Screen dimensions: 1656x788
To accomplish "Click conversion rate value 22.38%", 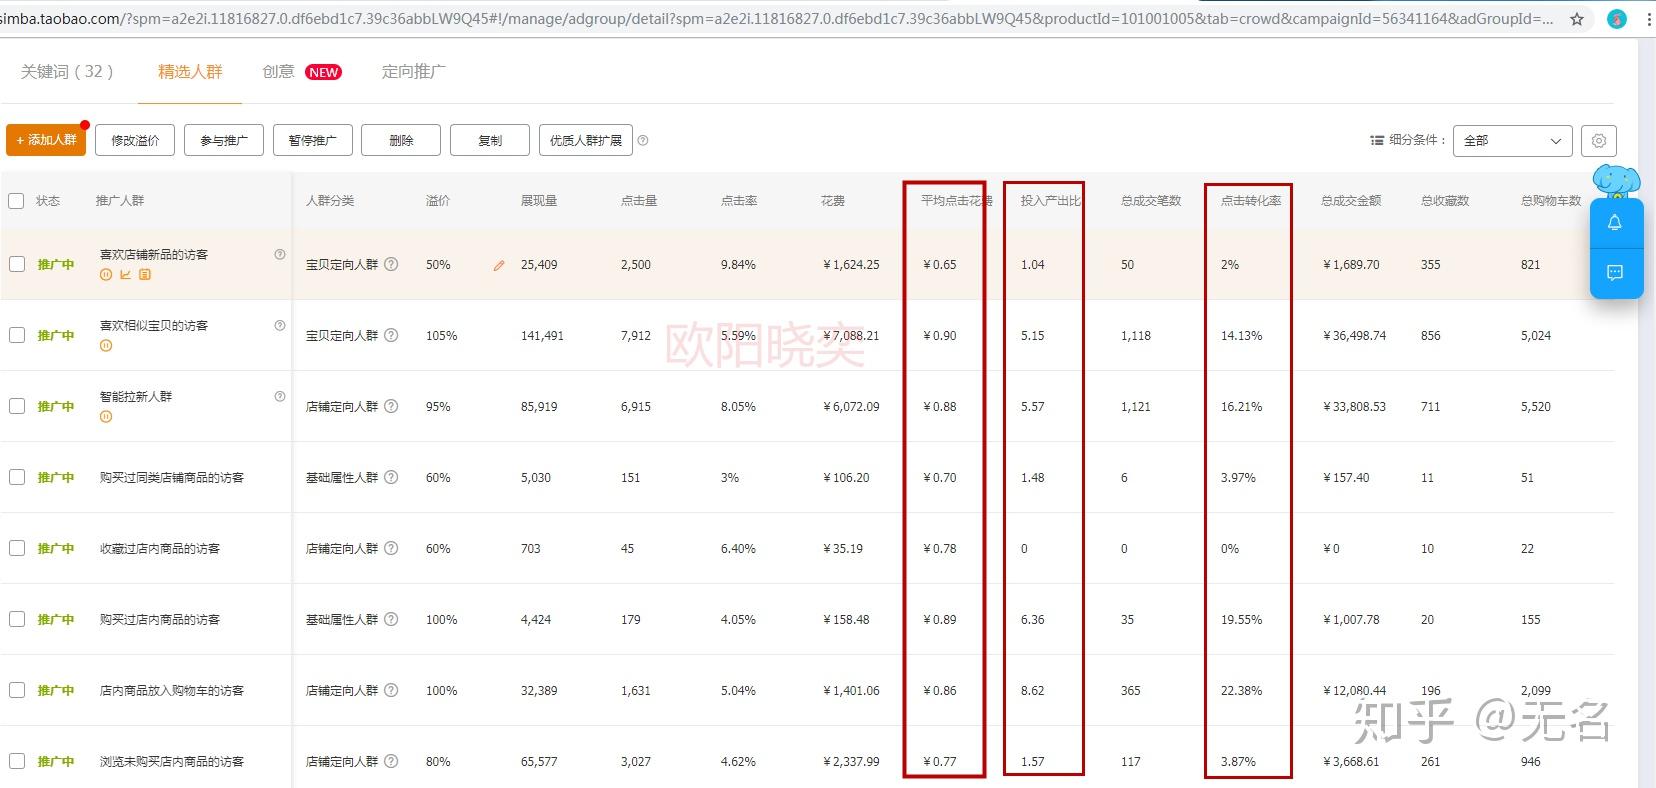I will (1241, 690).
